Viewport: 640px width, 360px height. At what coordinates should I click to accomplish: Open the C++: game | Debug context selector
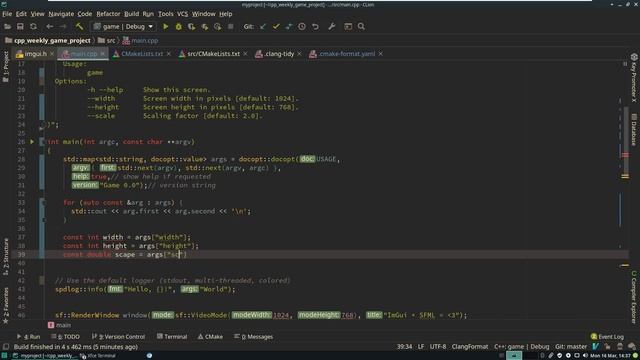(x=522, y=347)
